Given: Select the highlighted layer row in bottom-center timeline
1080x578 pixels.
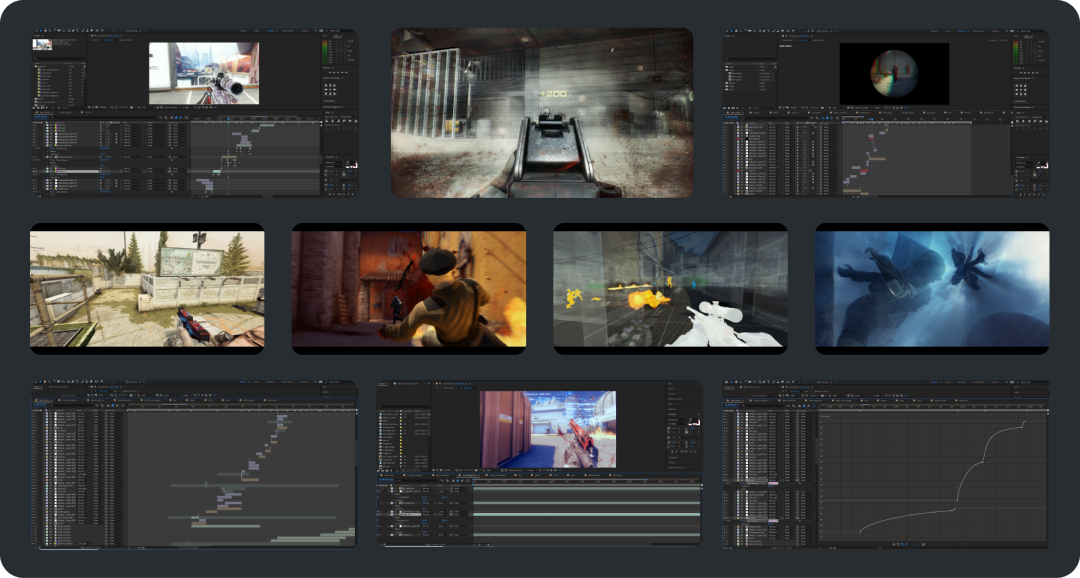Looking at the screenshot, I should pos(539,515).
